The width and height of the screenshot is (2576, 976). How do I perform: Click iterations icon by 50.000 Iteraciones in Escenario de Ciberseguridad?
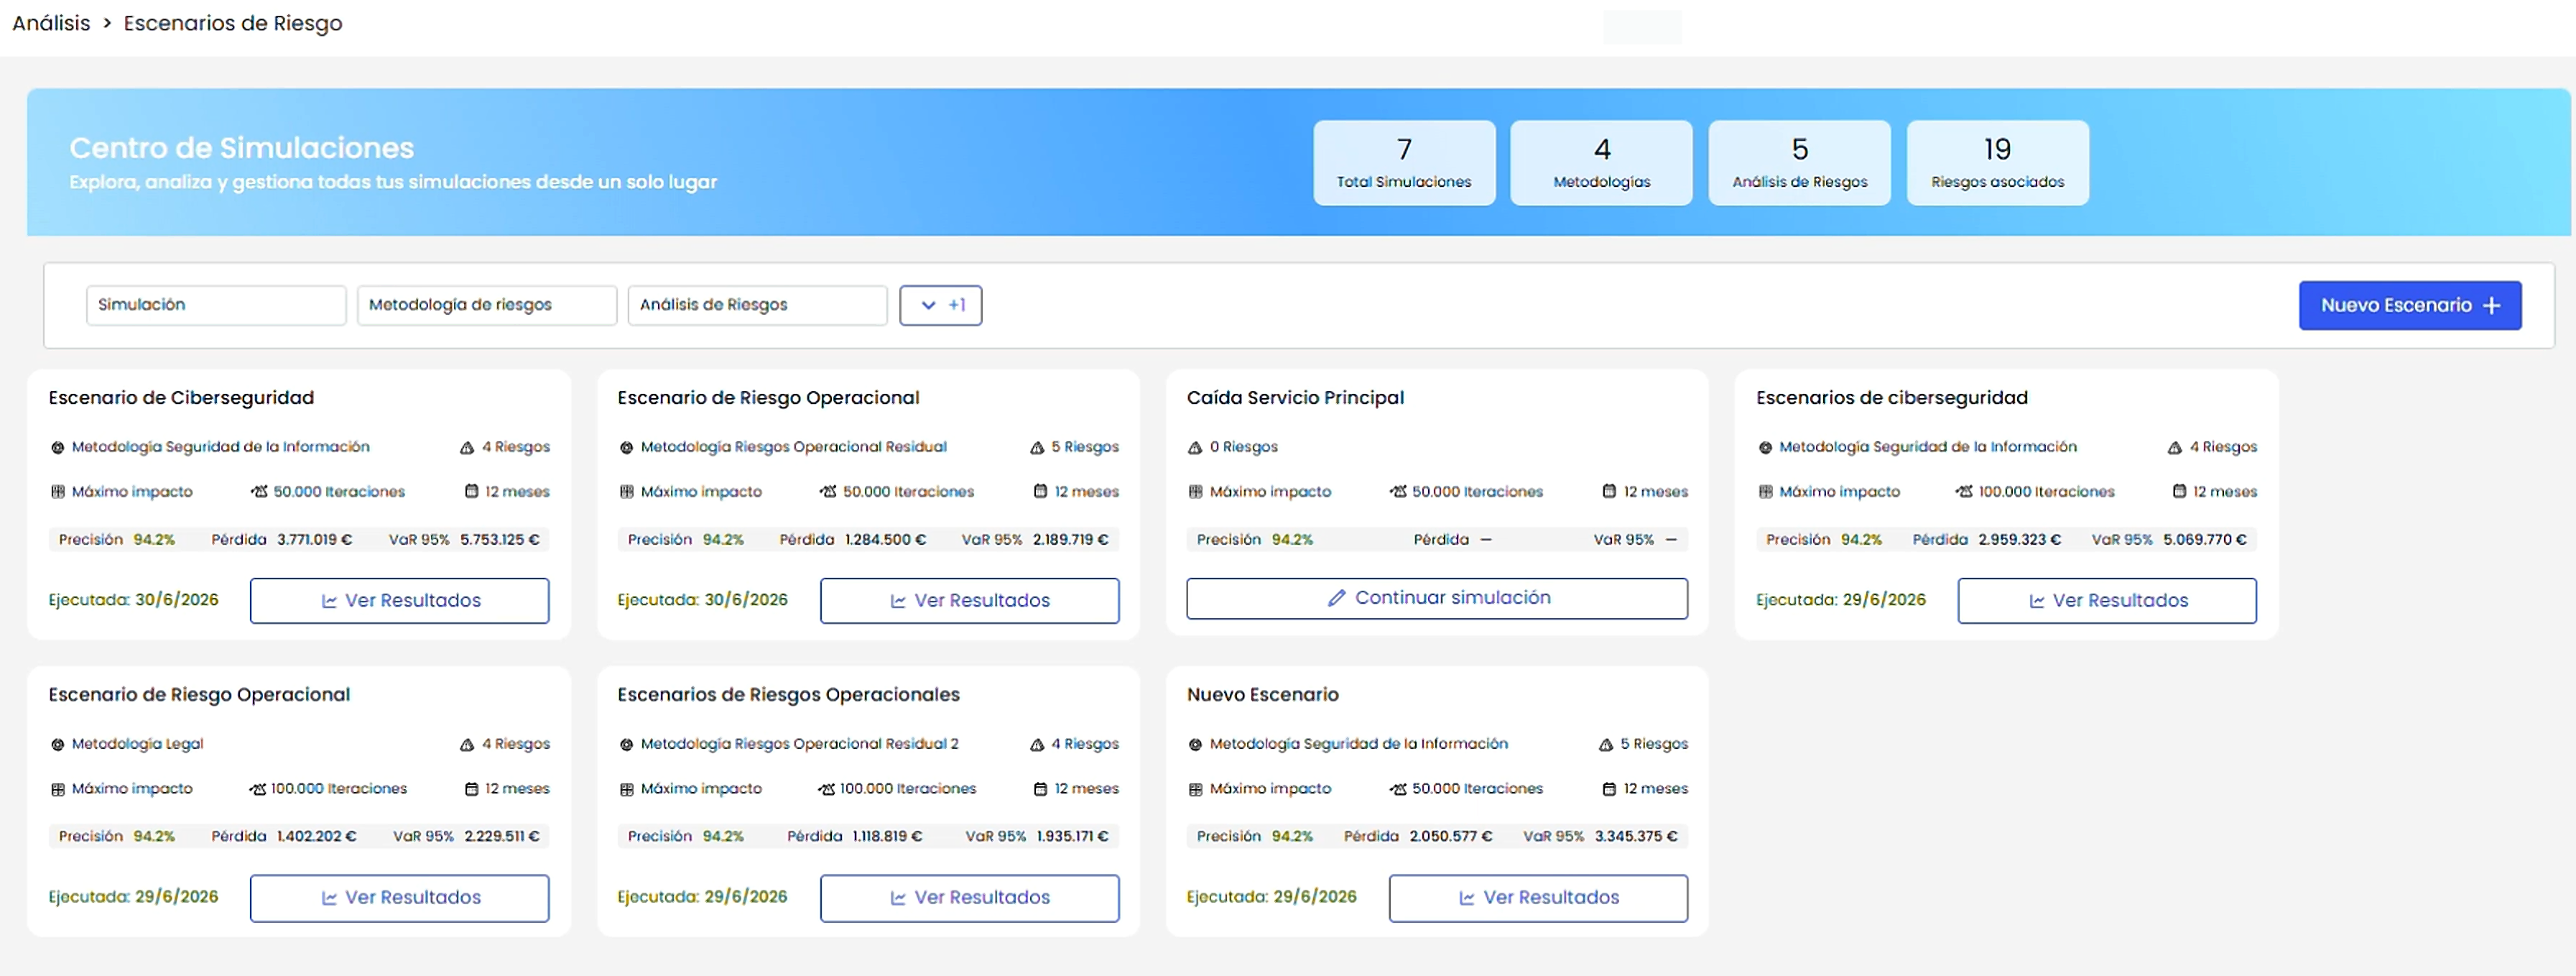coord(259,491)
